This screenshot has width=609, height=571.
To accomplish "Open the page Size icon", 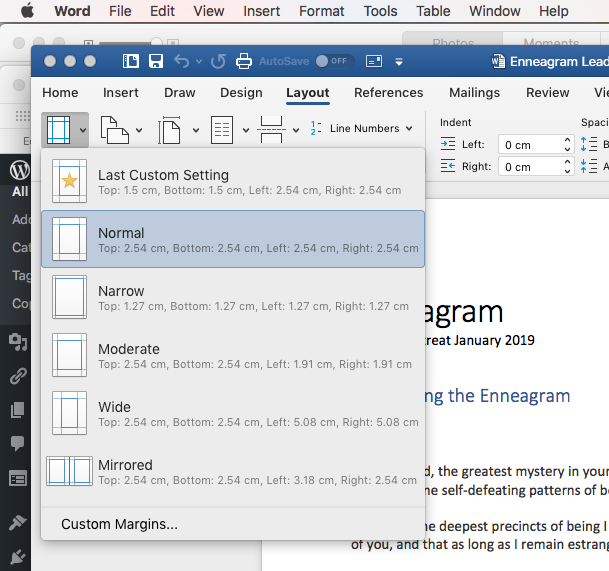I will pyautogui.click(x=170, y=129).
